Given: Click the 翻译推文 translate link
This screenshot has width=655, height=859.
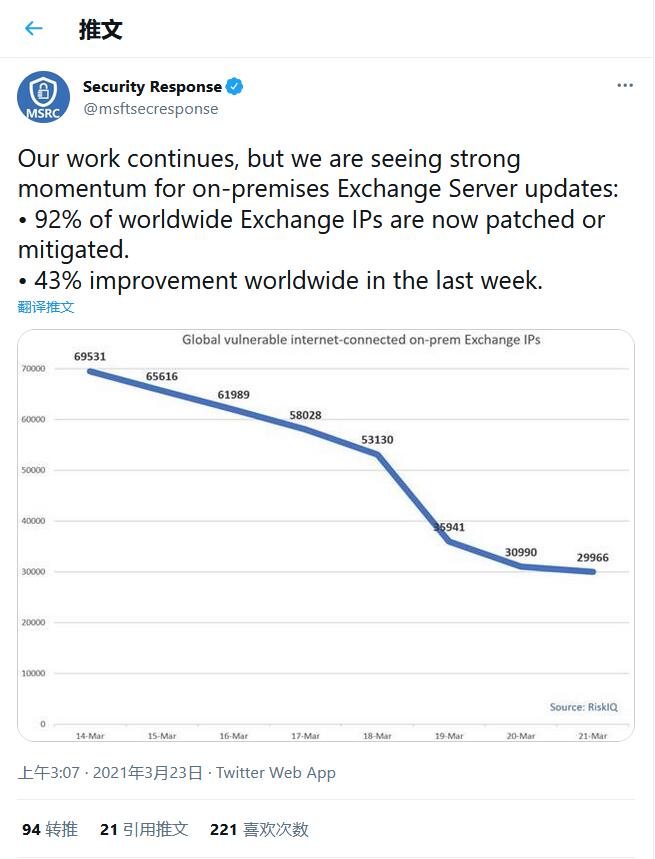Looking at the screenshot, I should (46, 307).
